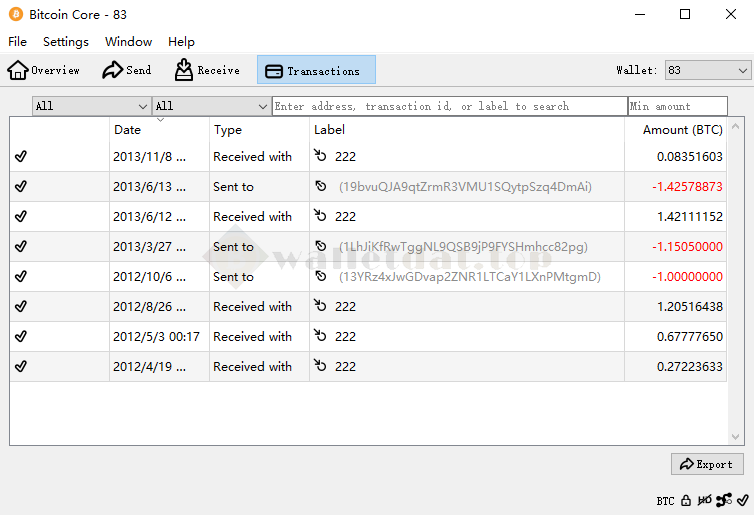The width and height of the screenshot is (754, 515).
Task: Expand the date filter dropdown
Action: [x=91, y=106]
